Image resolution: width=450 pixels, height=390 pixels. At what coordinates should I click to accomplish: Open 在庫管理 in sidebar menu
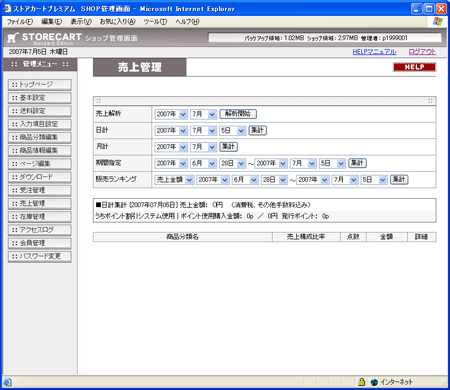(40, 217)
